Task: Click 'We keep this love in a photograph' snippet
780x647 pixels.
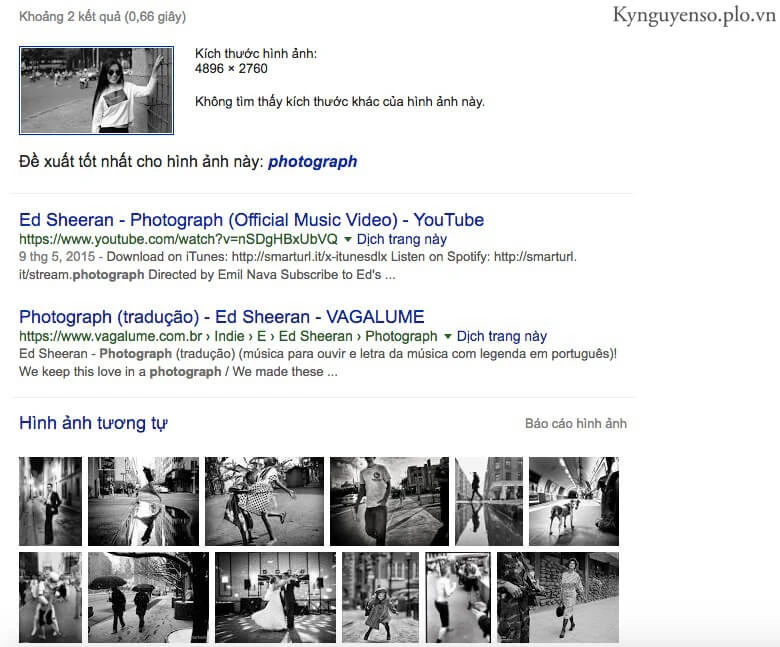Action: coord(120,371)
